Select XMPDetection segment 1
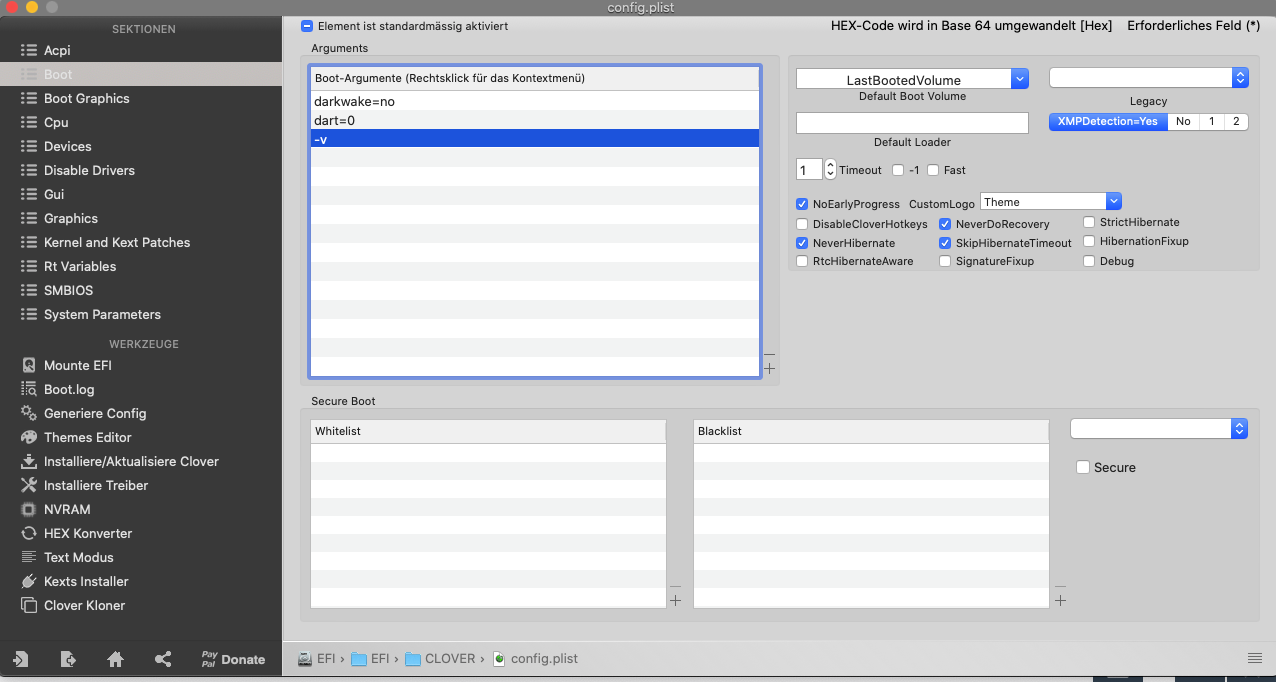Viewport: 1276px width, 682px height. coord(1212,121)
